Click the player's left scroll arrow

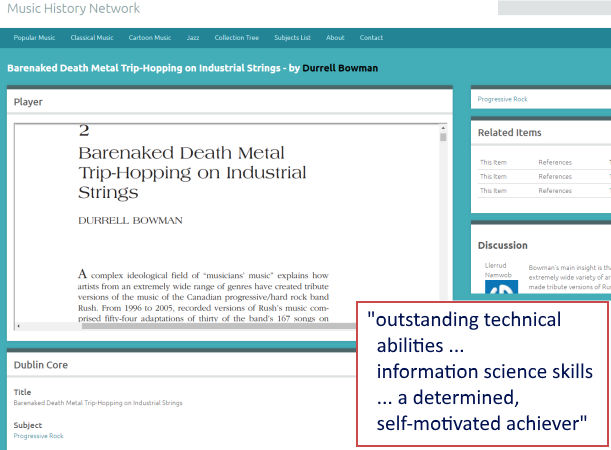pos(19,326)
